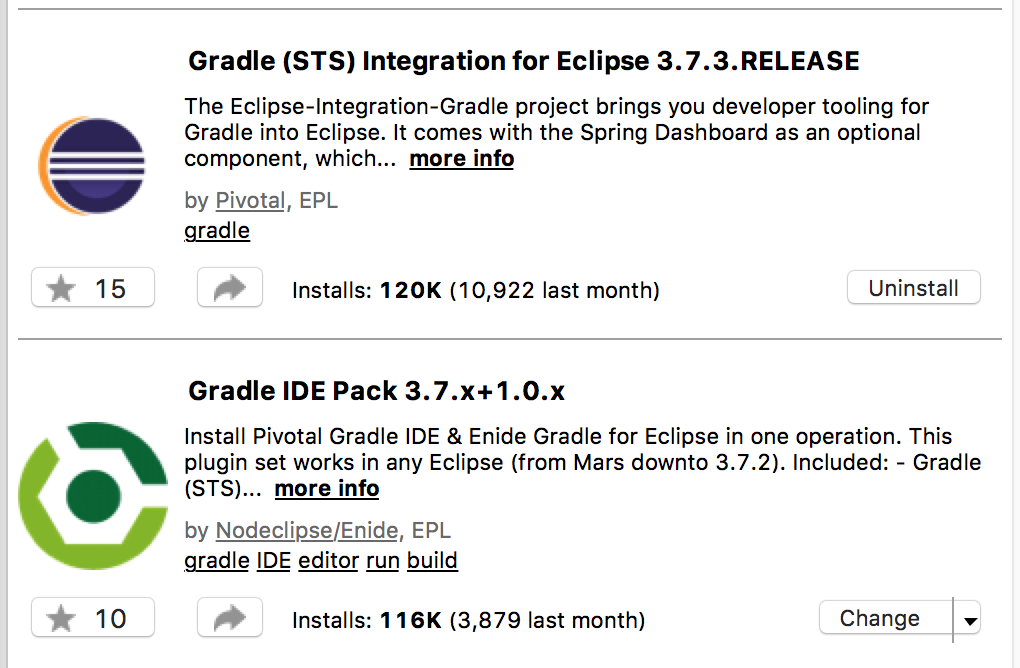The height and width of the screenshot is (668, 1020).
Task: Select the gradle tag under Pivotal entry
Action: (217, 231)
